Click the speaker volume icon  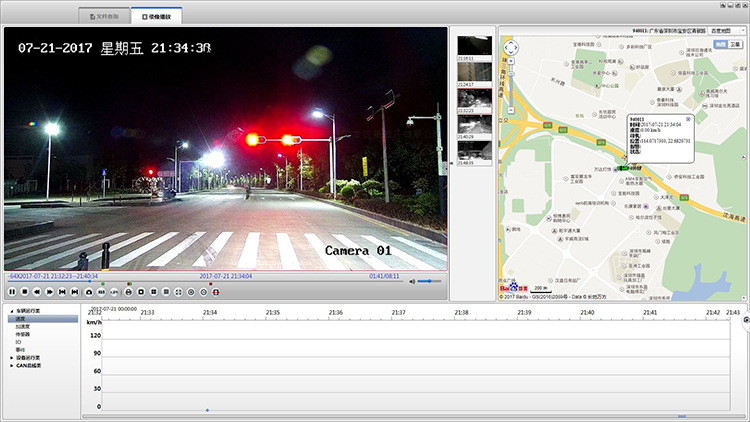(x=411, y=281)
